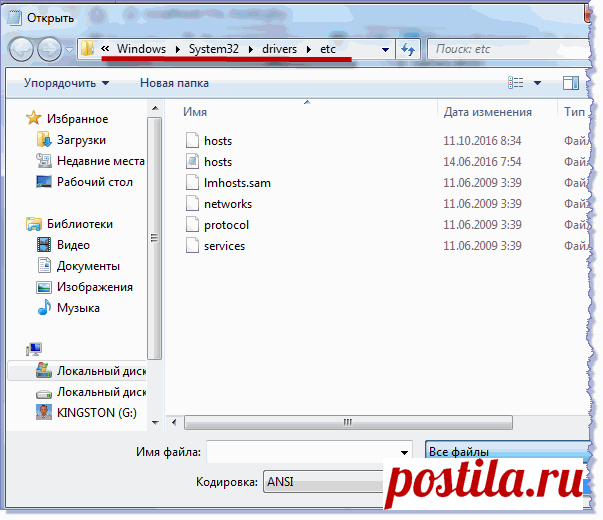This screenshot has height=520, width=603.
Task: Select KINGSTON (G:) drive
Action: 87,413
